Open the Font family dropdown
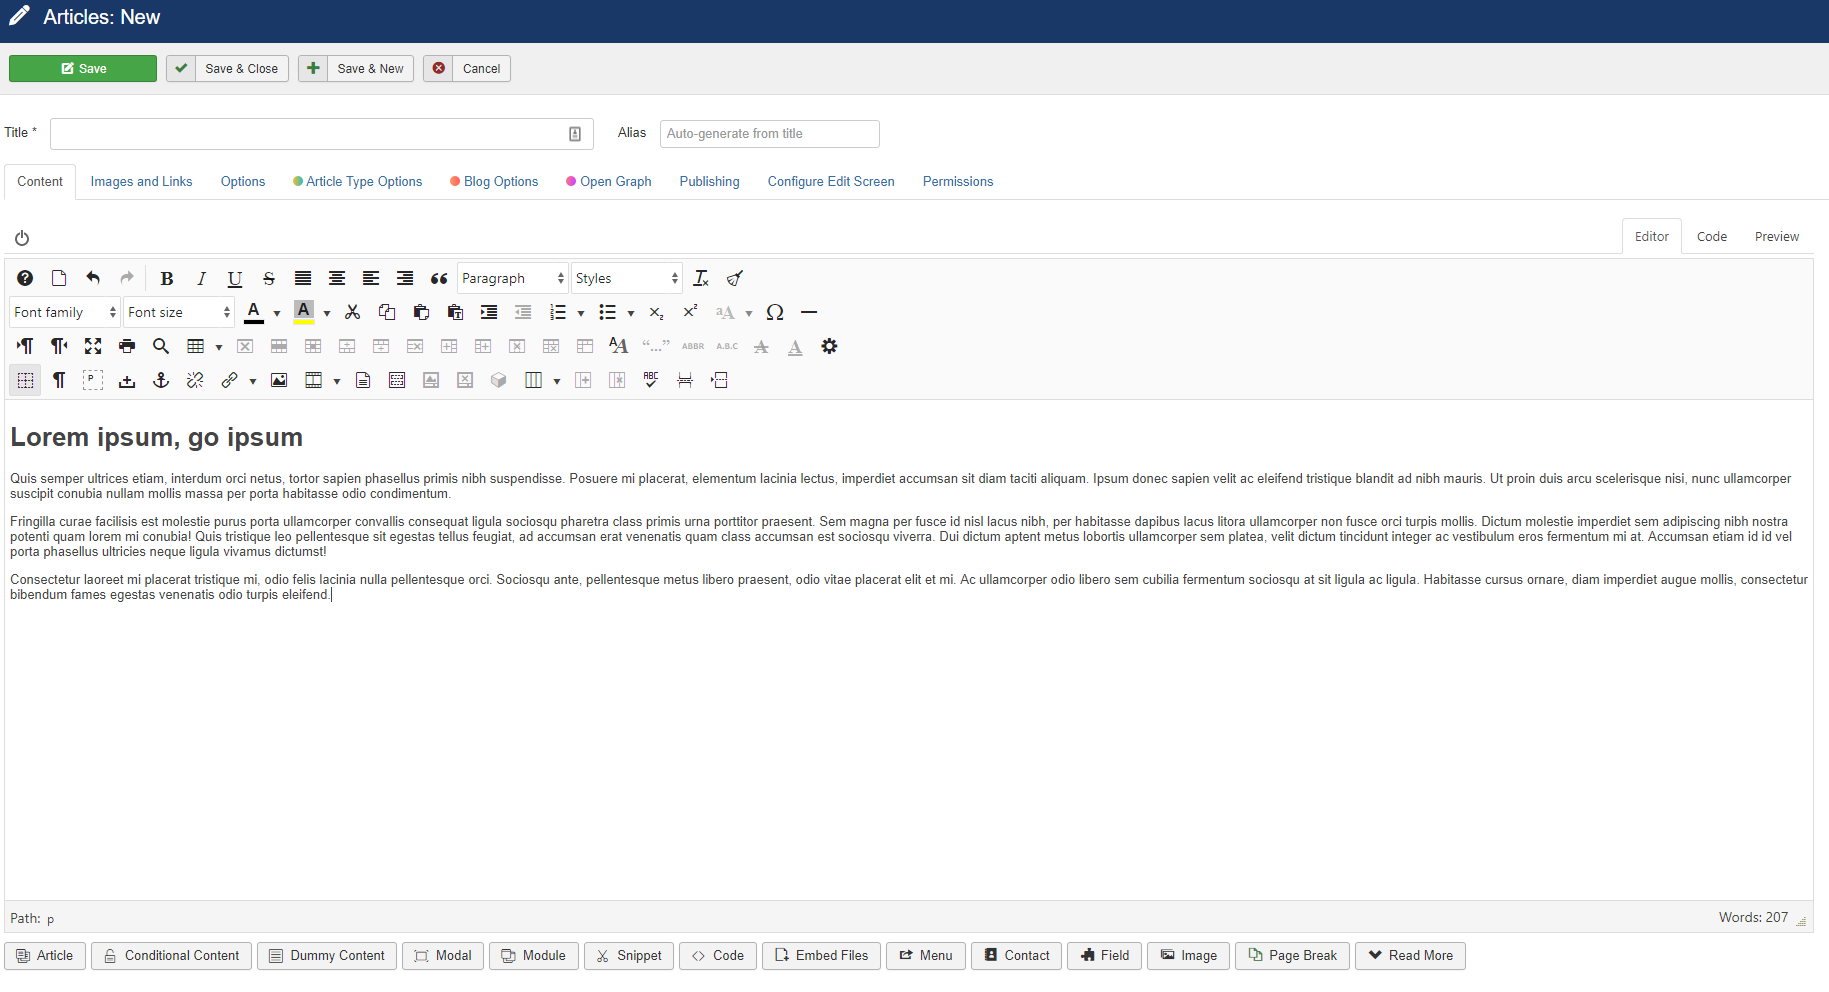This screenshot has height=992, width=1829. (x=65, y=313)
